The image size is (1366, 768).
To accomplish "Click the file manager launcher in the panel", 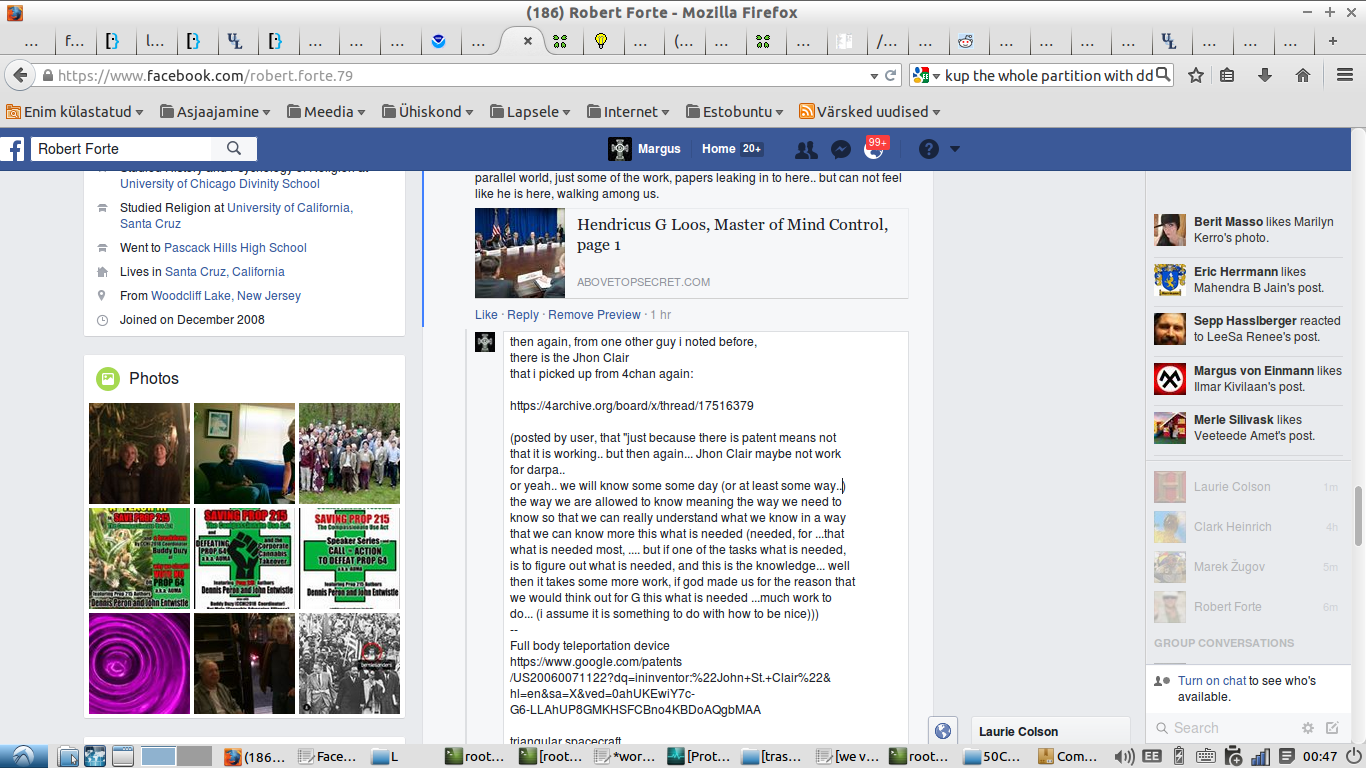I will pyautogui.click(x=67, y=757).
